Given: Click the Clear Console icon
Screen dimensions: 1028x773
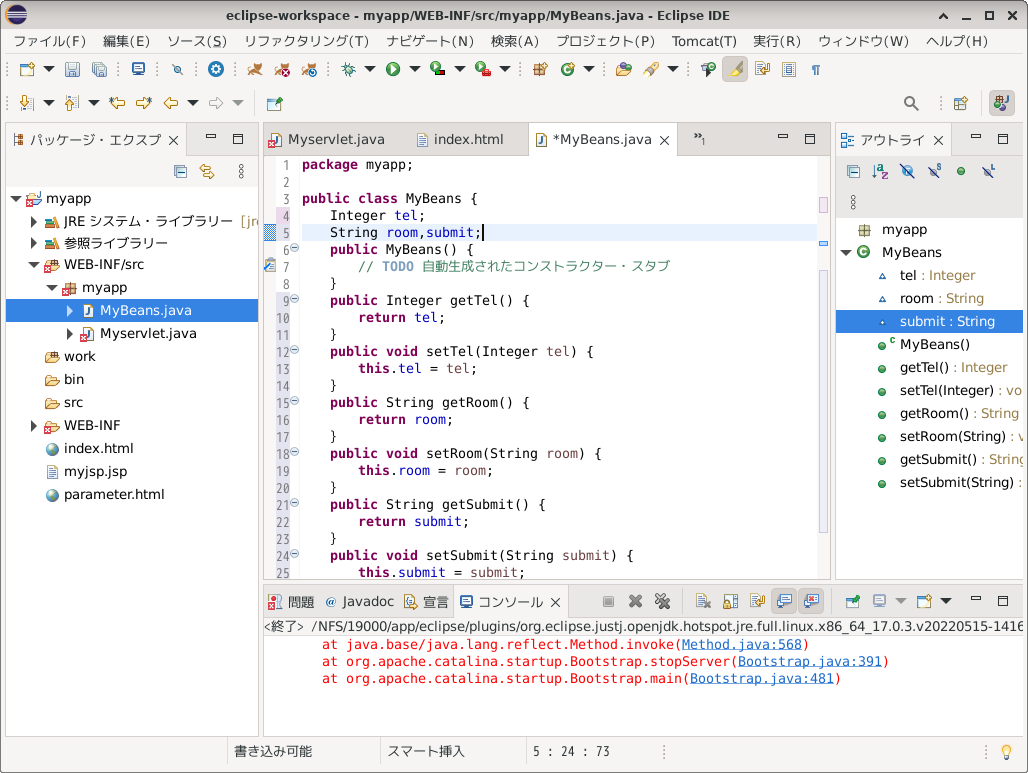Looking at the screenshot, I should (x=703, y=601).
